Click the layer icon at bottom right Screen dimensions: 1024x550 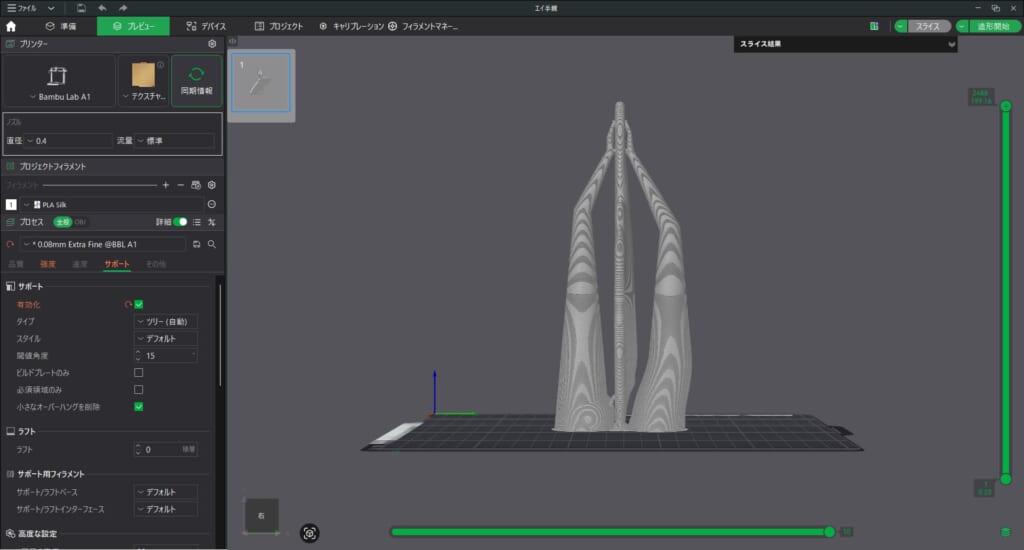[x=1006, y=532]
